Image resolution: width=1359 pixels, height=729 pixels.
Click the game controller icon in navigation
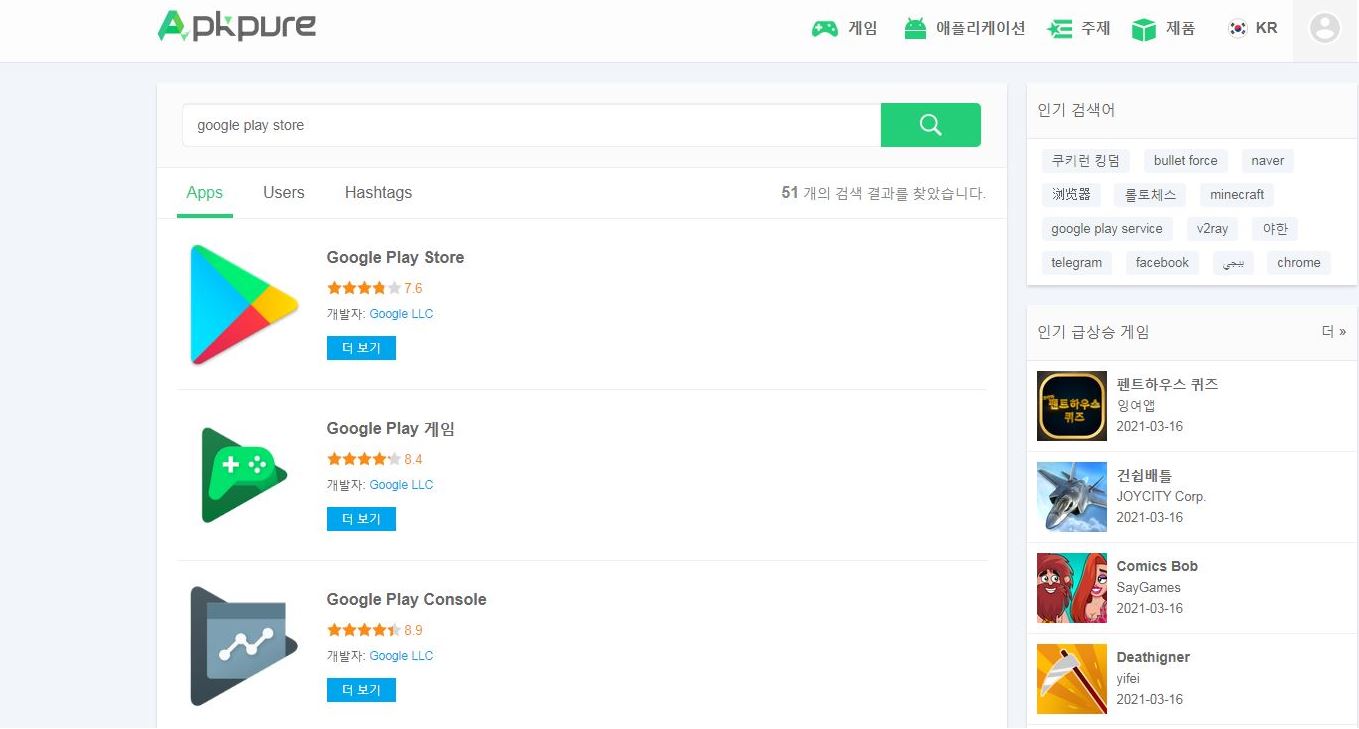(x=824, y=29)
